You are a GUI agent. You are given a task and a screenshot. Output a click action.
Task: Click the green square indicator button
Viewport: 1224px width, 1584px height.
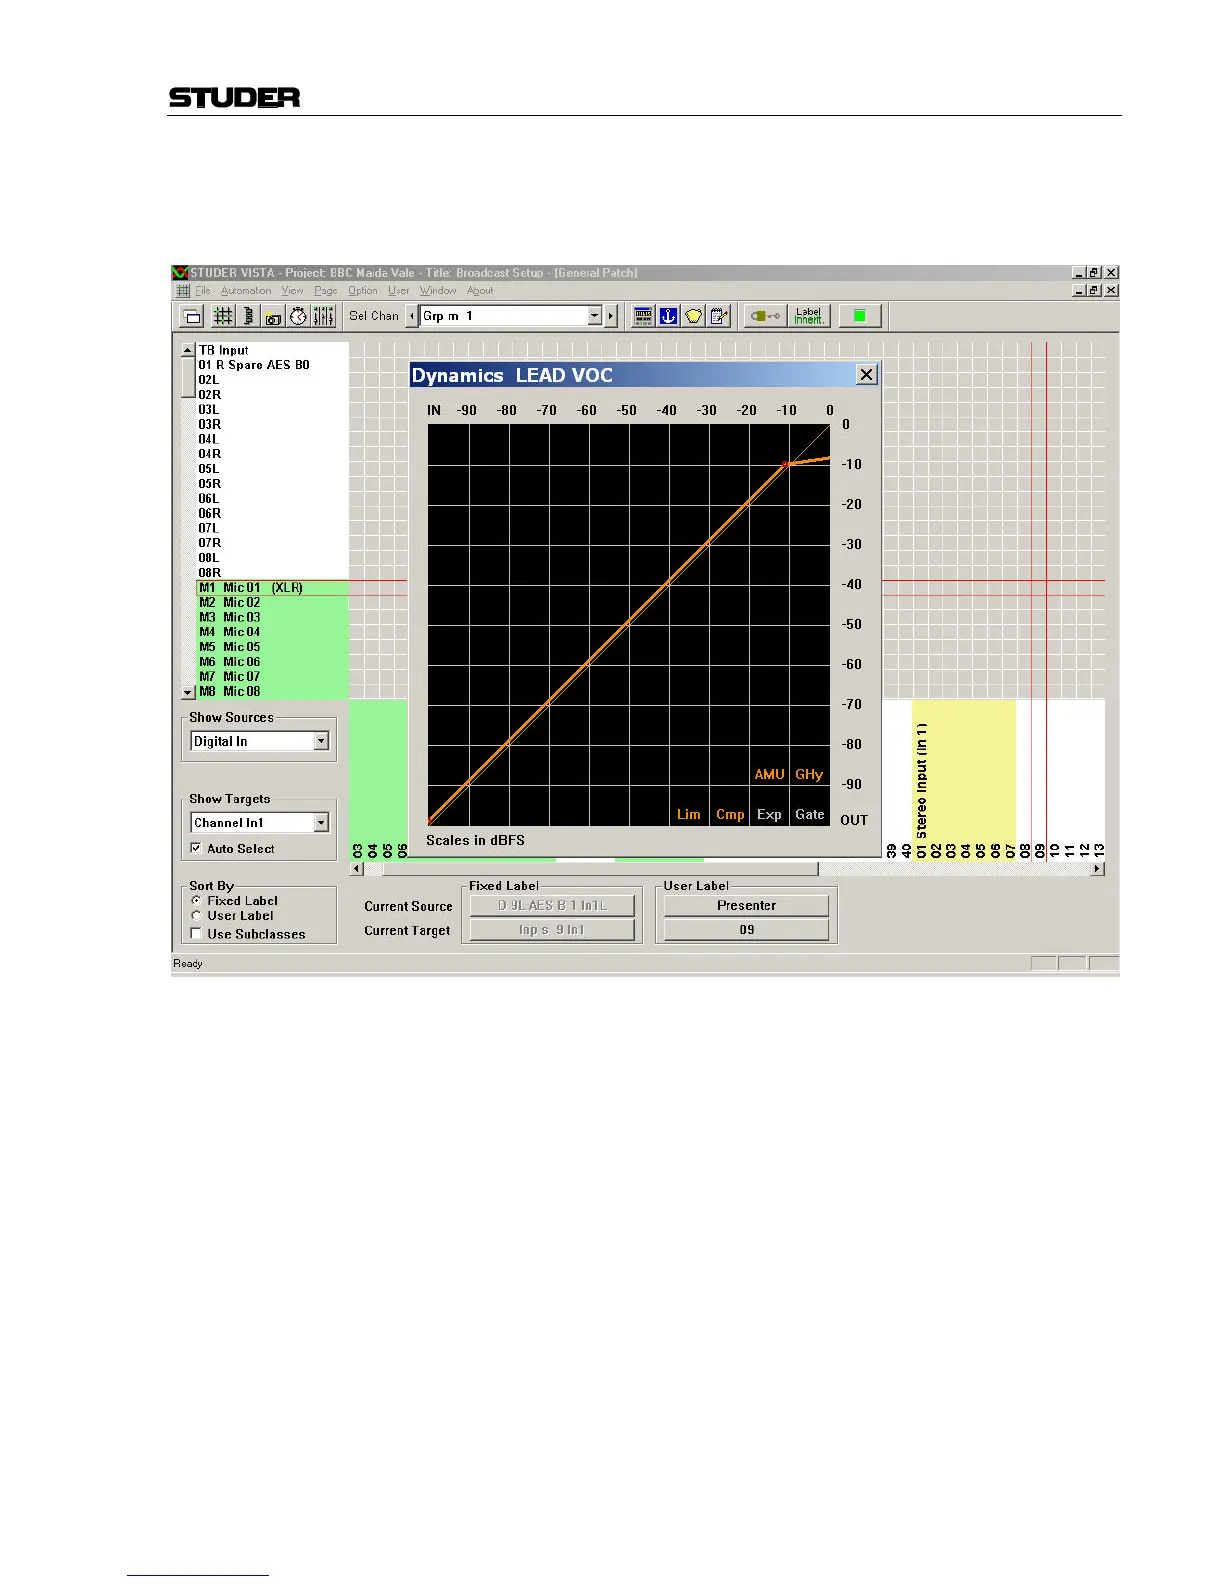tap(859, 316)
